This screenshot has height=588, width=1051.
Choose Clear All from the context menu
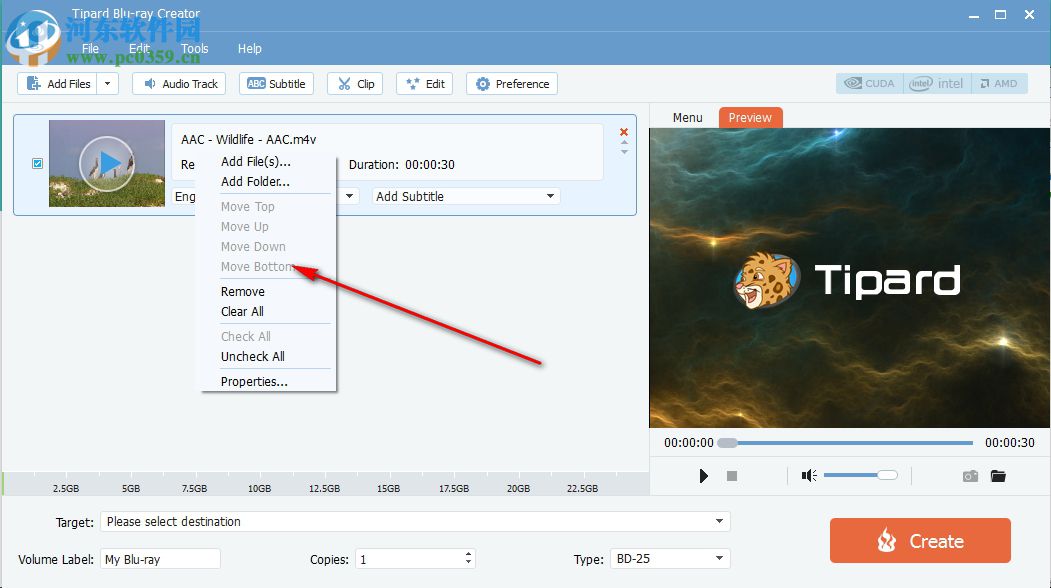pyautogui.click(x=242, y=311)
